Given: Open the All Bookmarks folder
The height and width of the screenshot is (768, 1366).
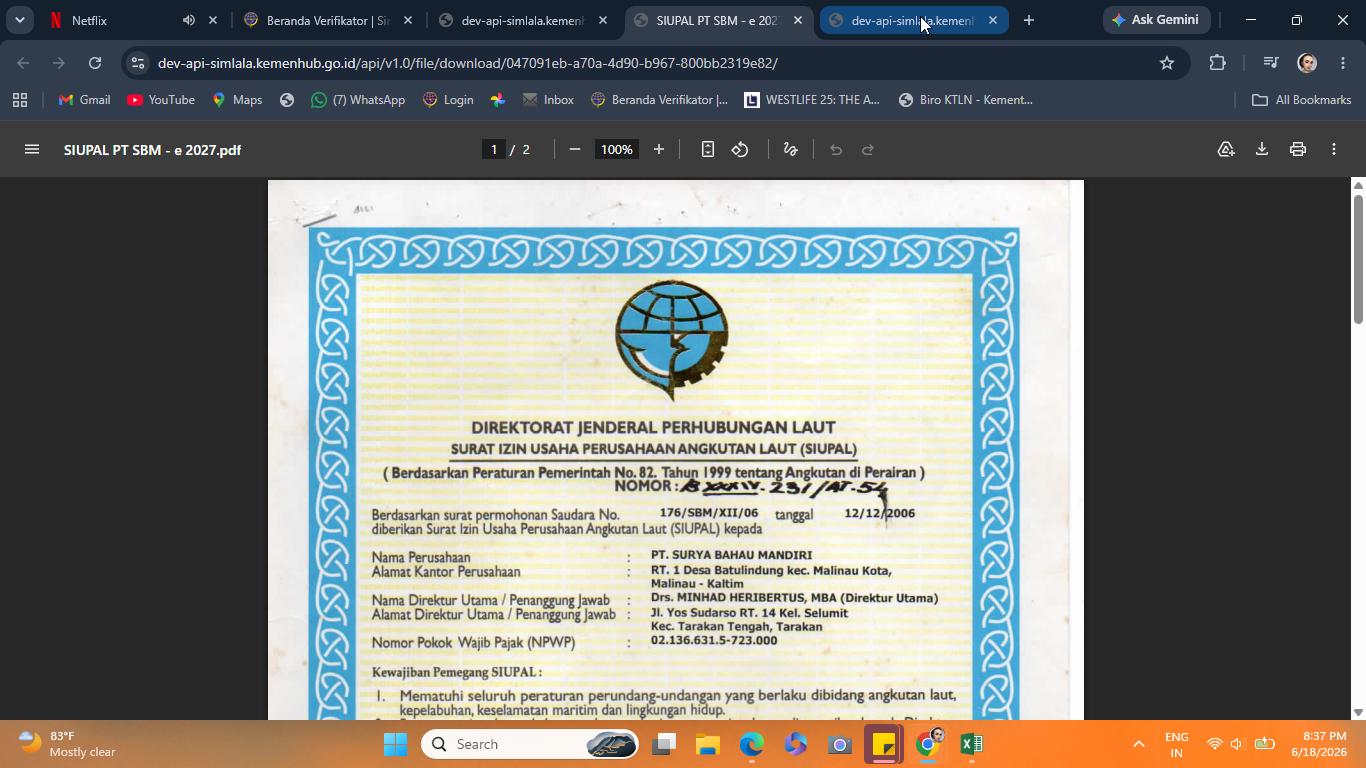Looking at the screenshot, I should pos(1302,100).
